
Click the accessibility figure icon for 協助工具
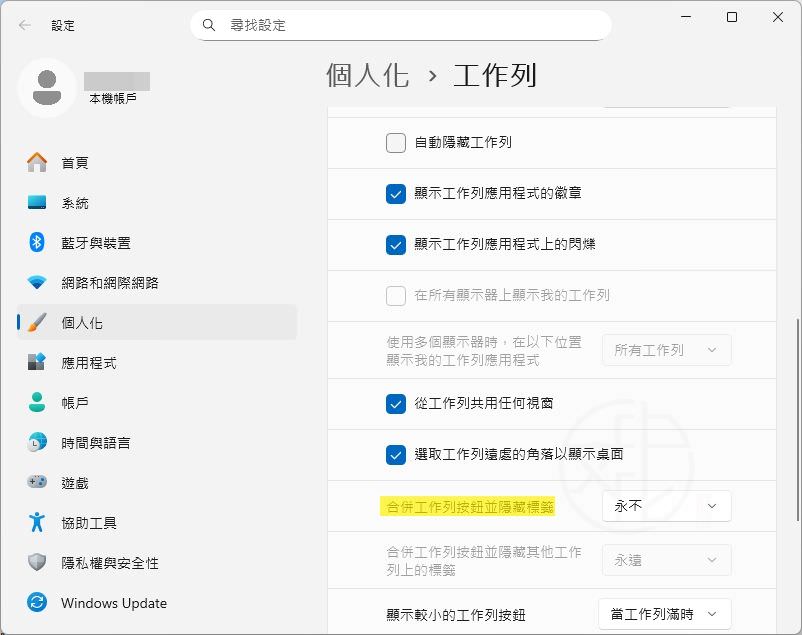point(37,522)
